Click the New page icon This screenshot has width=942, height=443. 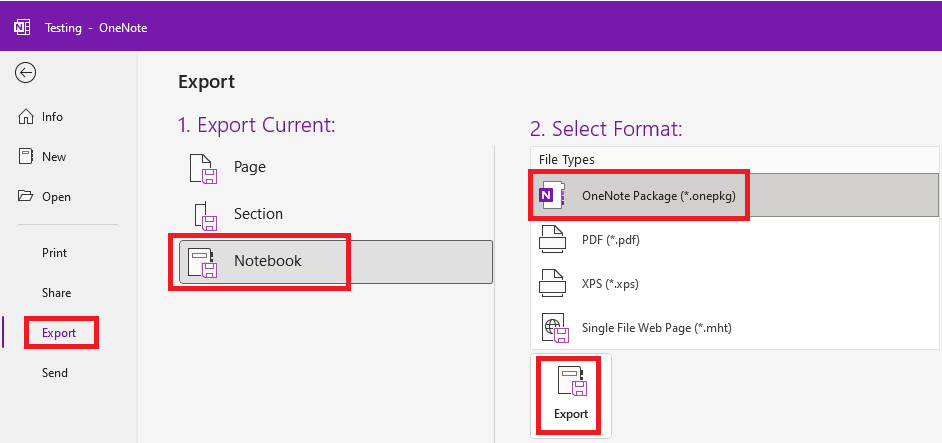click(26, 157)
